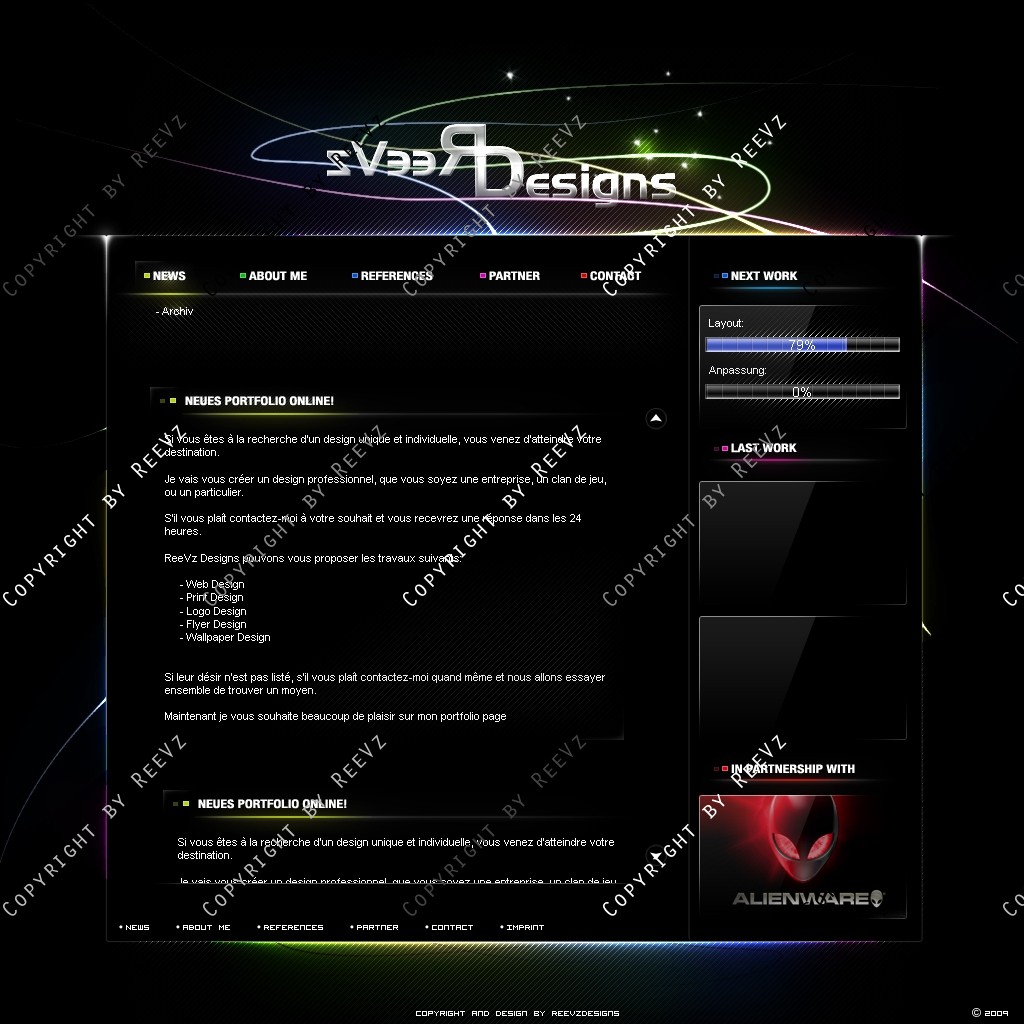Open the Archiv submenu link

pos(175,312)
